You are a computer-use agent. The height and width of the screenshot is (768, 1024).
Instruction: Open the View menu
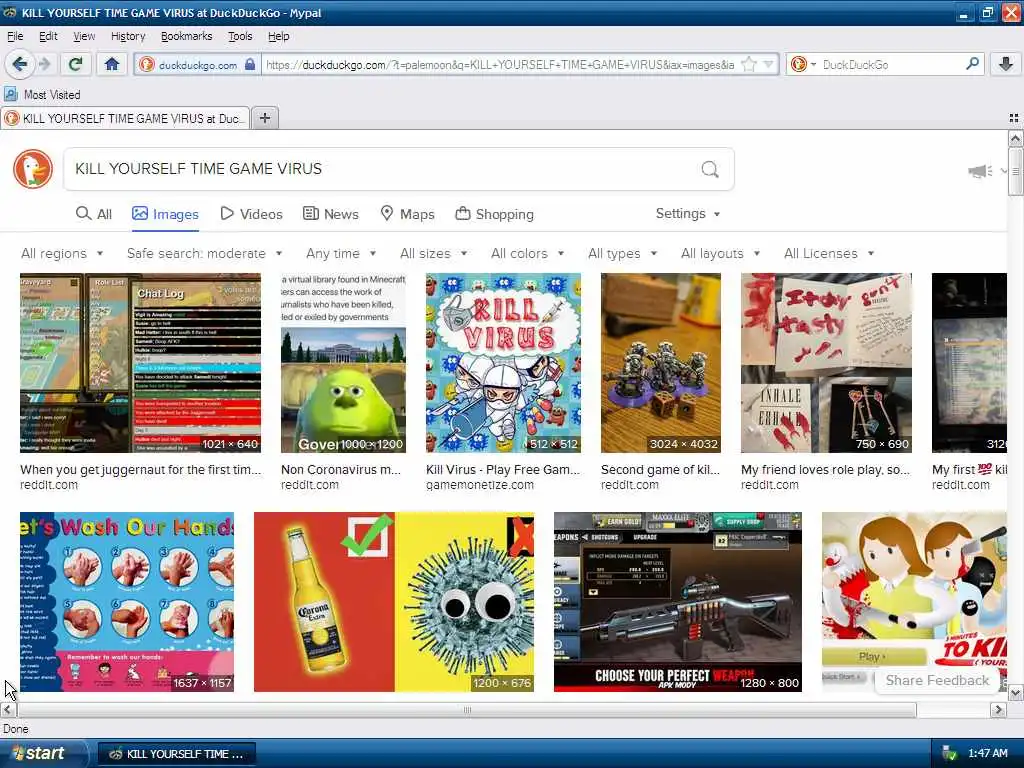point(84,37)
